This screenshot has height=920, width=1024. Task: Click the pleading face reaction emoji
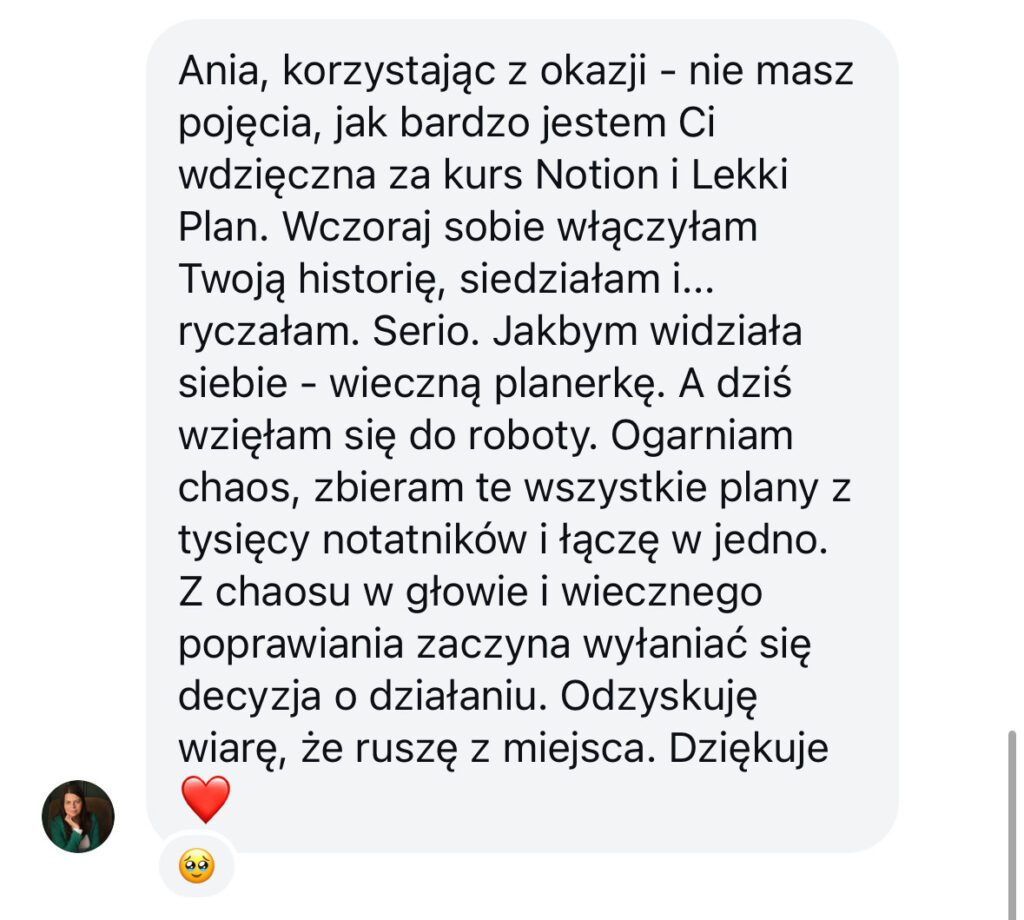[x=196, y=866]
